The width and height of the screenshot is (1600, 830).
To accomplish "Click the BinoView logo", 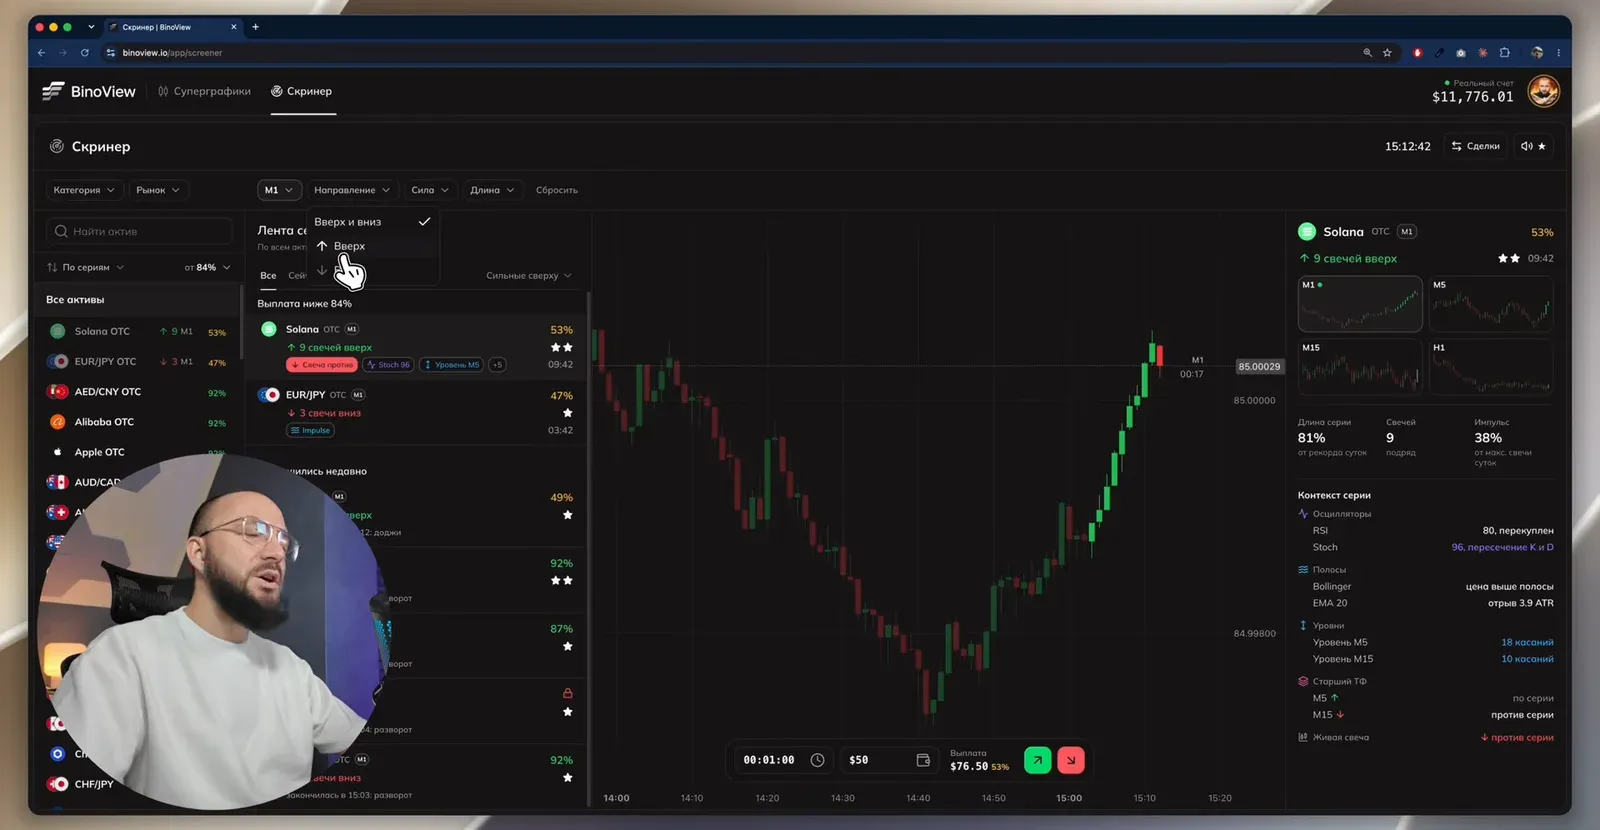I will (89, 91).
